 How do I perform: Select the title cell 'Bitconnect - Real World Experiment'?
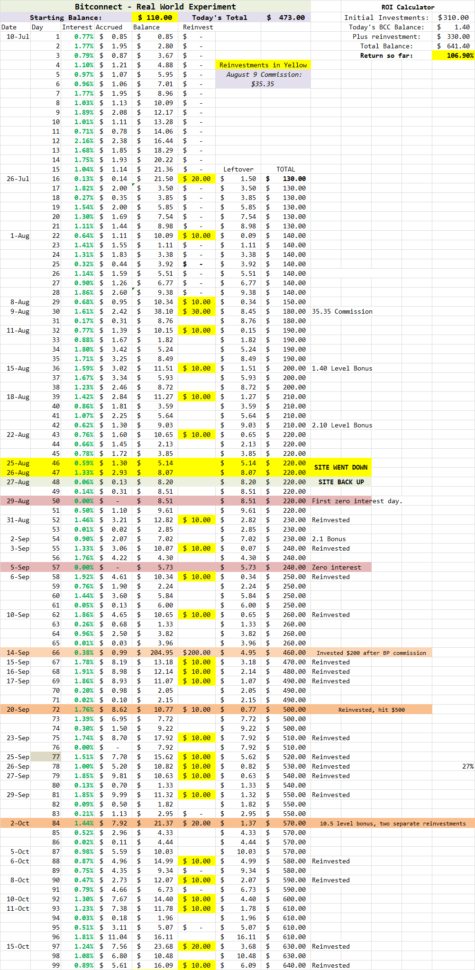coord(155,5)
